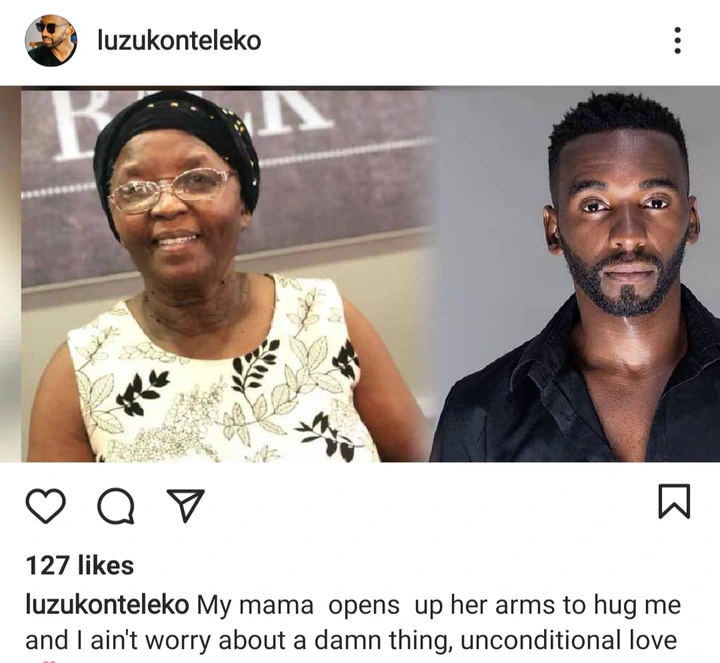This screenshot has height=663, width=720.
Task: Tap the caption text about mama's hug
Action: [x=353, y=623]
